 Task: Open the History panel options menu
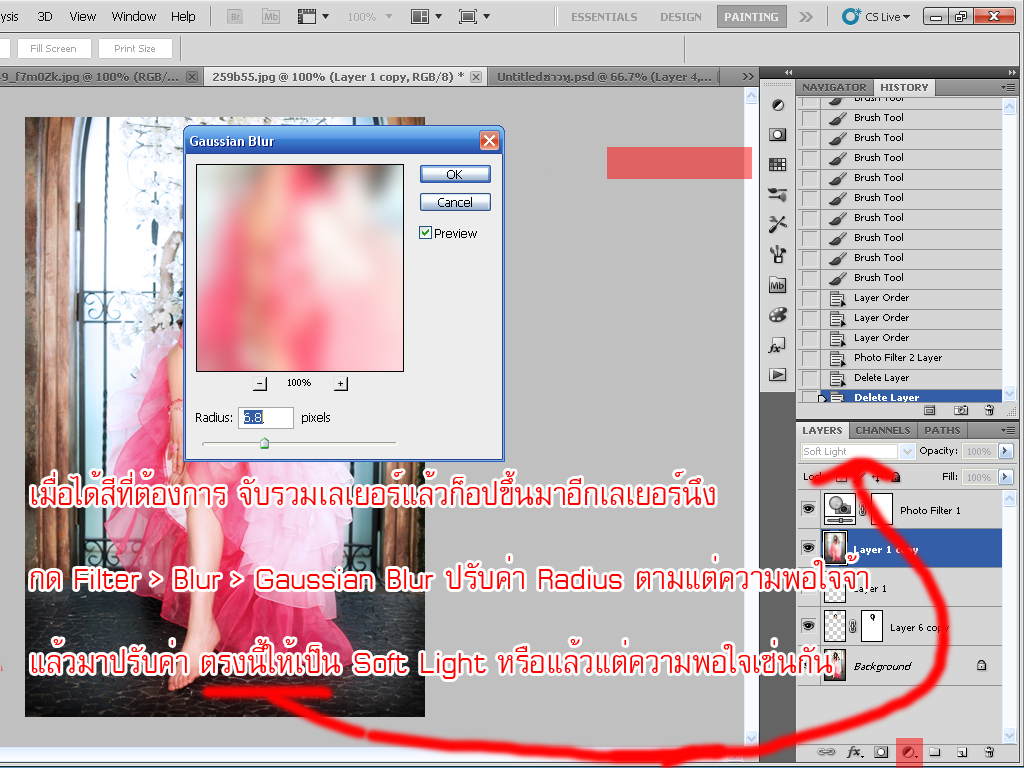(1008, 88)
